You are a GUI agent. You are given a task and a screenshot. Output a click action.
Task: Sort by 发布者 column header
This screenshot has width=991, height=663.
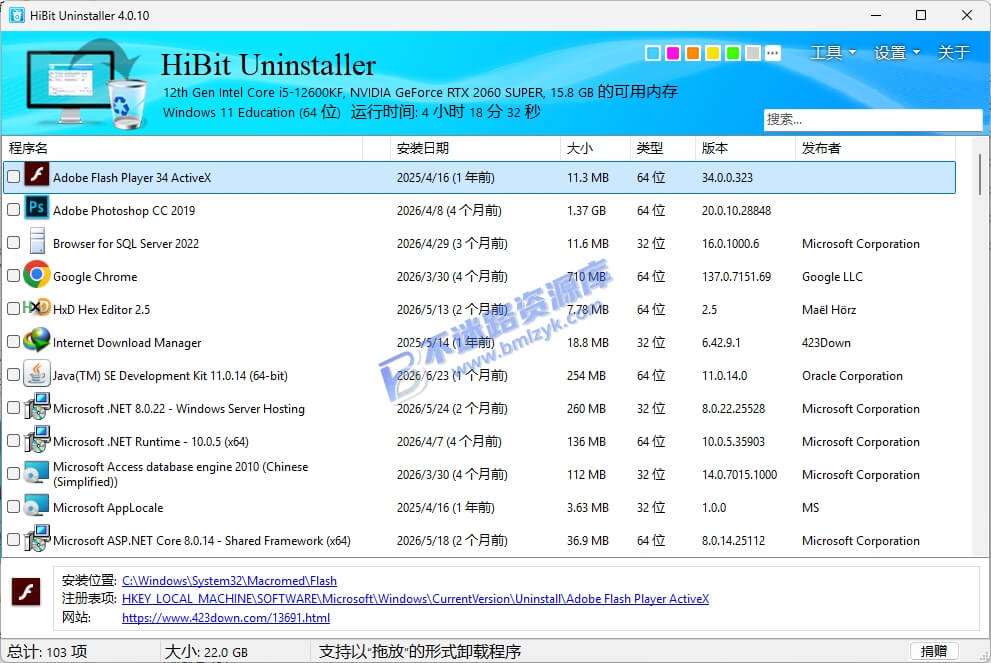[x=875, y=148]
